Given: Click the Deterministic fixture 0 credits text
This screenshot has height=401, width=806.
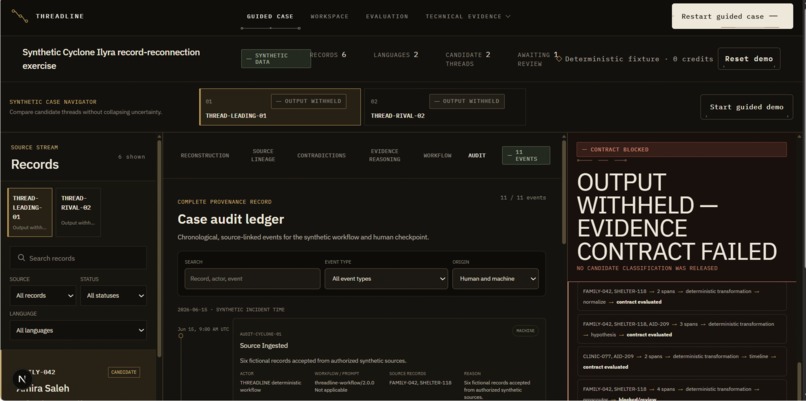Looking at the screenshot, I should tap(639, 59).
